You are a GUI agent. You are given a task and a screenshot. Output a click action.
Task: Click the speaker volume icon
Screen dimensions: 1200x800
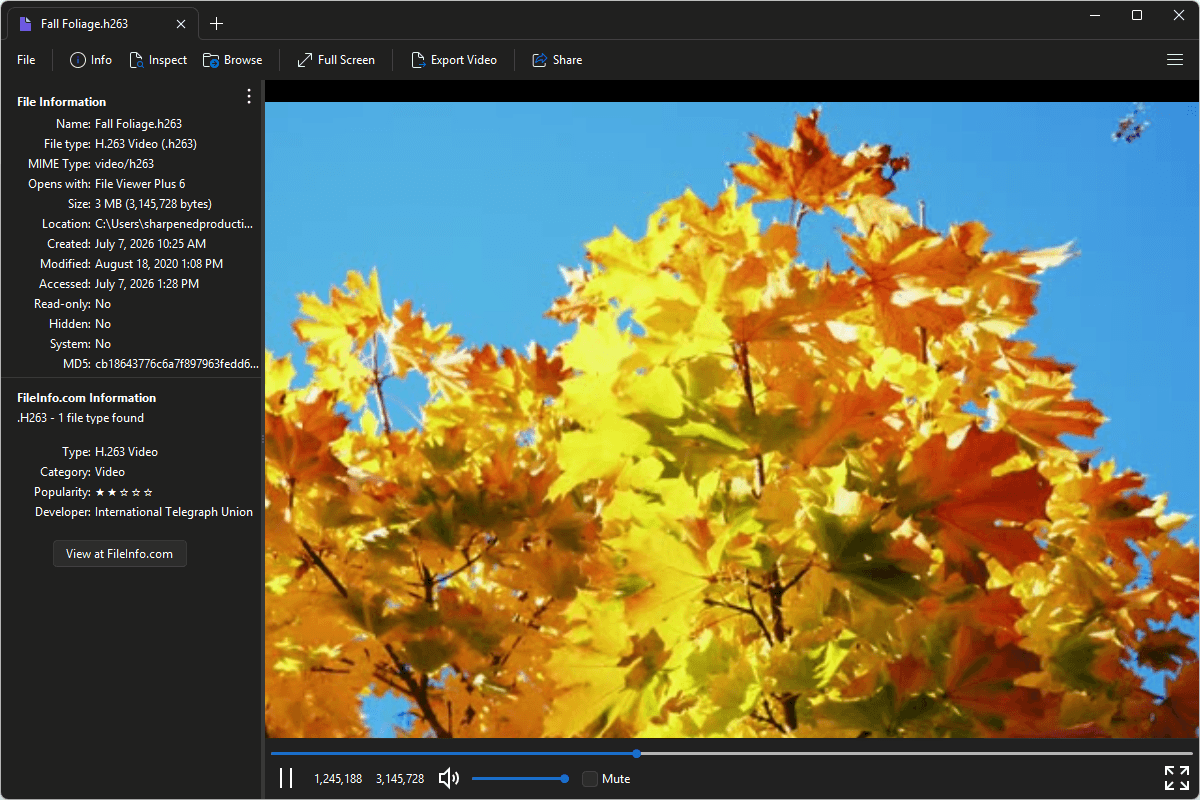click(x=449, y=778)
